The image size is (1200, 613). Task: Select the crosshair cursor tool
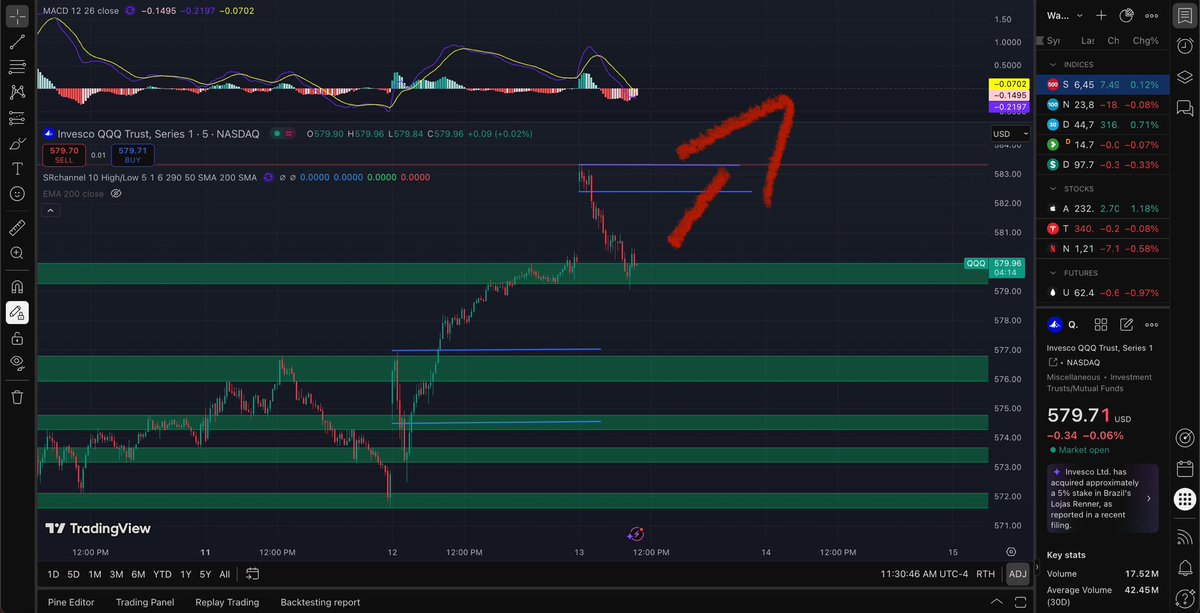pyautogui.click(x=17, y=16)
